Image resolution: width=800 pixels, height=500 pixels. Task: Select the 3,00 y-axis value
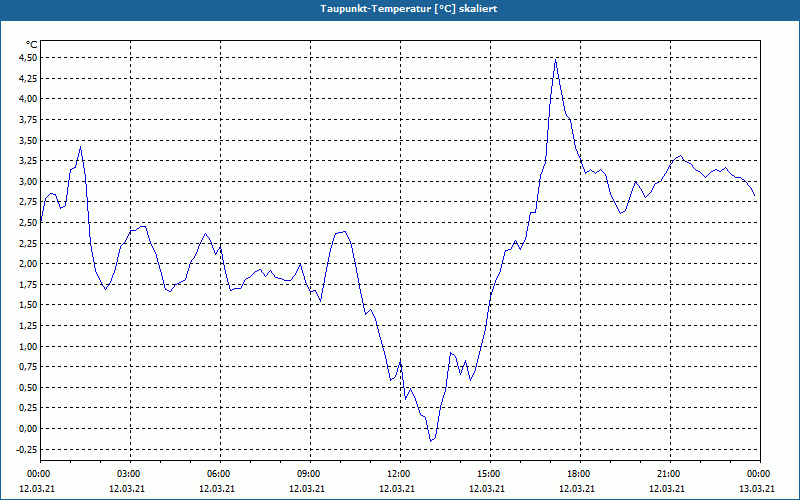pos(29,181)
